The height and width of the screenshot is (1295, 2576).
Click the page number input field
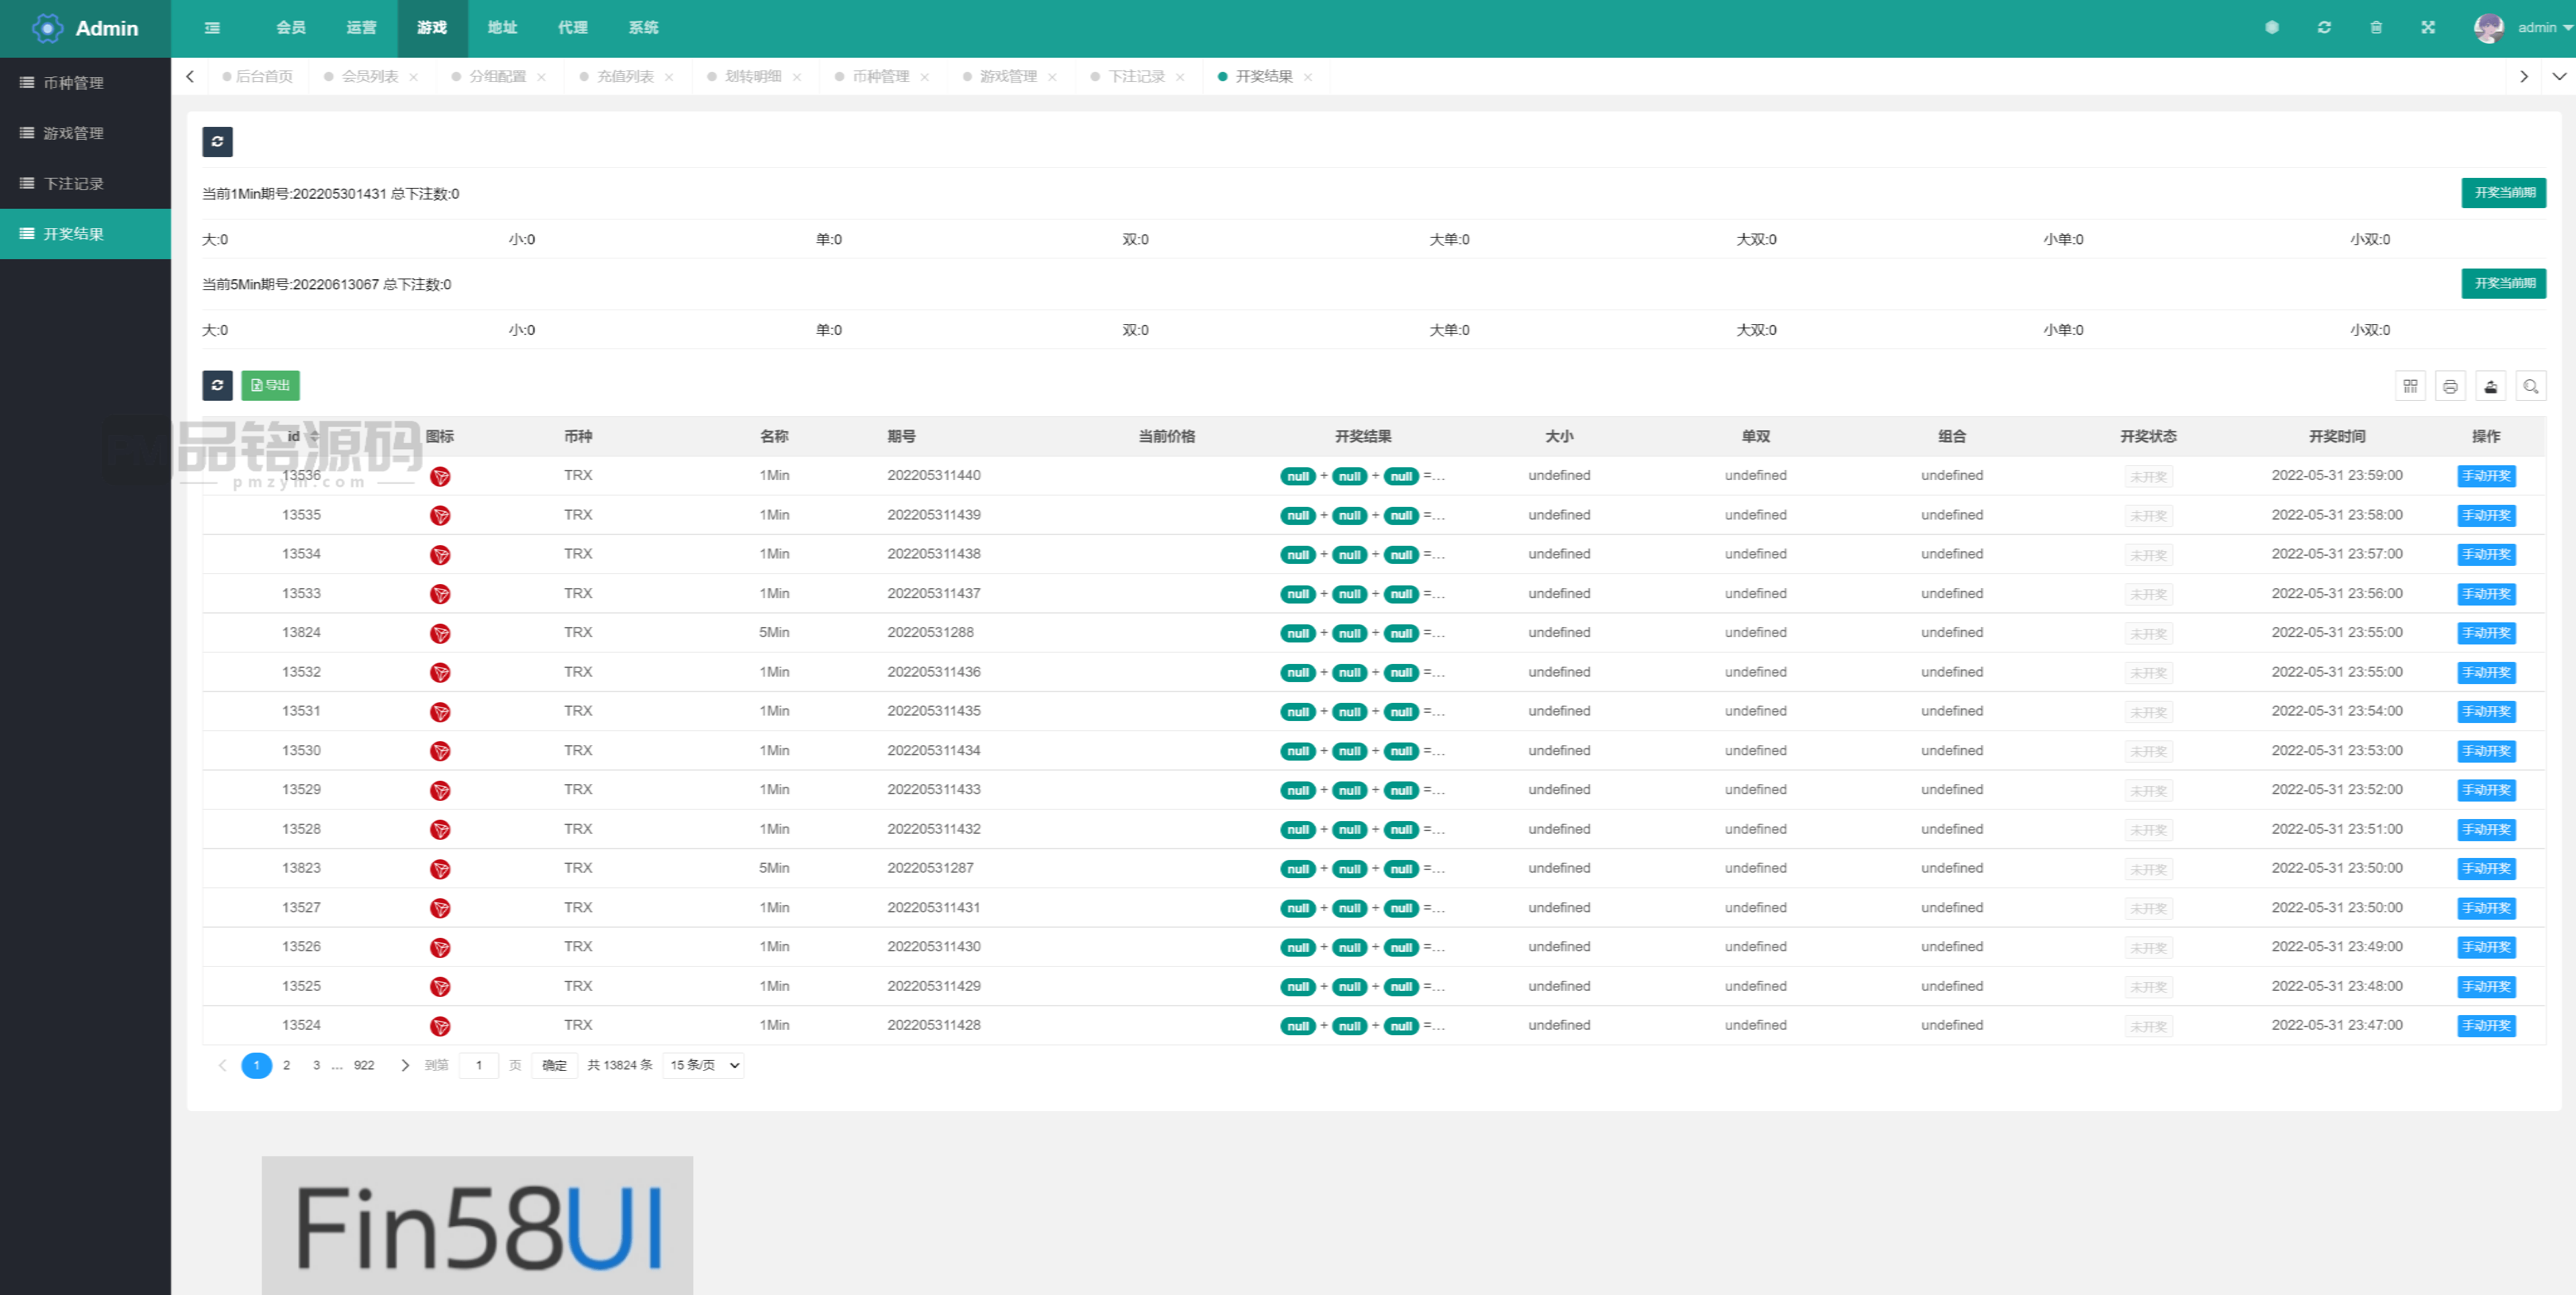479,1065
